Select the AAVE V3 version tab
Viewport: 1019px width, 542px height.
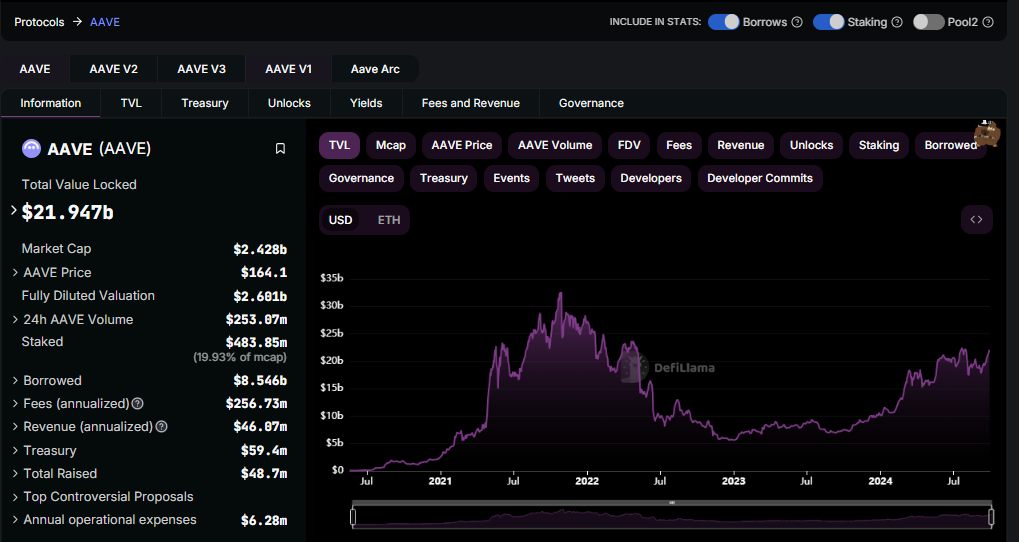[x=201, y=69]
